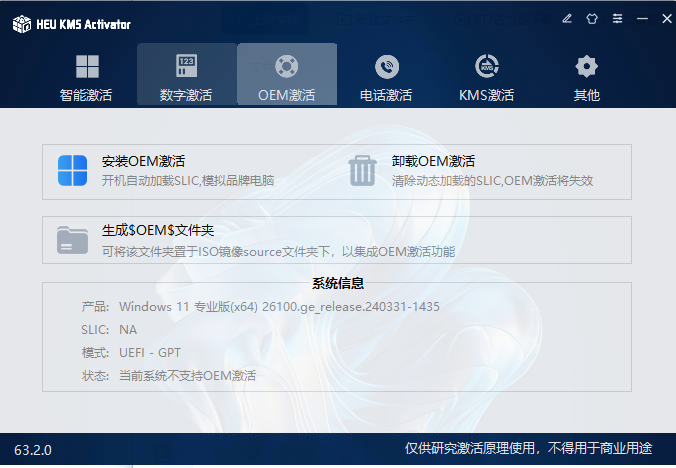
Task: Click the trash icon for 卸载OEM激活
Action: (362, 171)
